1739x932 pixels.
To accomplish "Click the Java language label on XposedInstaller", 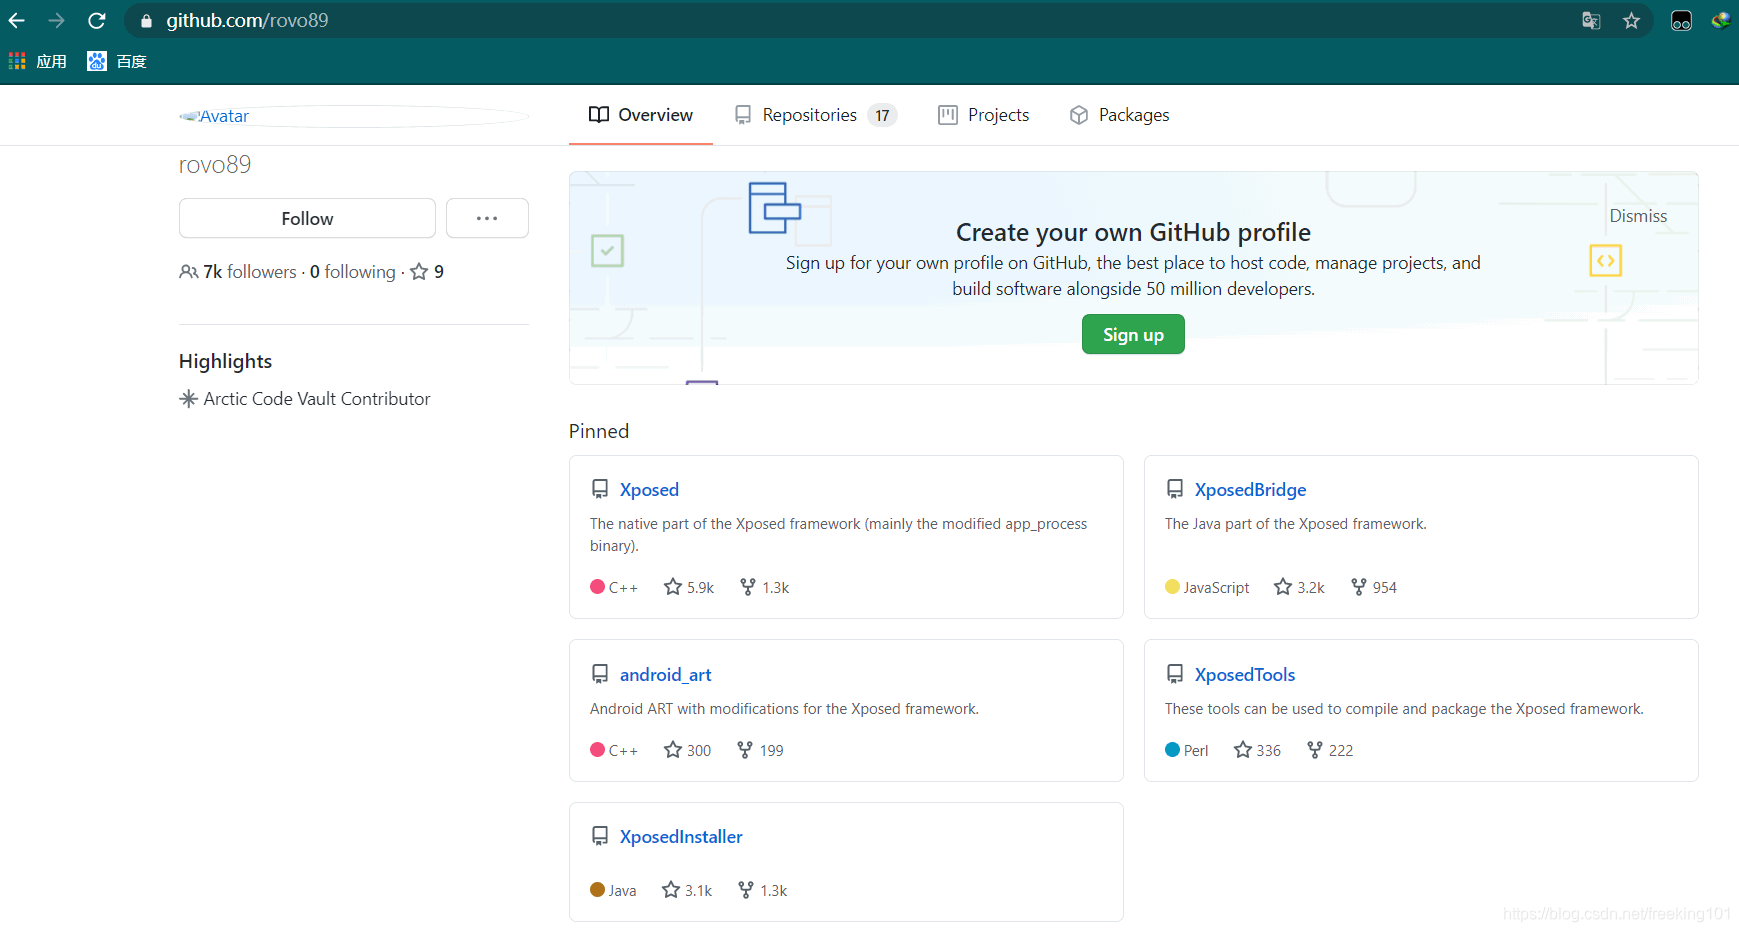I will point(622,890).
